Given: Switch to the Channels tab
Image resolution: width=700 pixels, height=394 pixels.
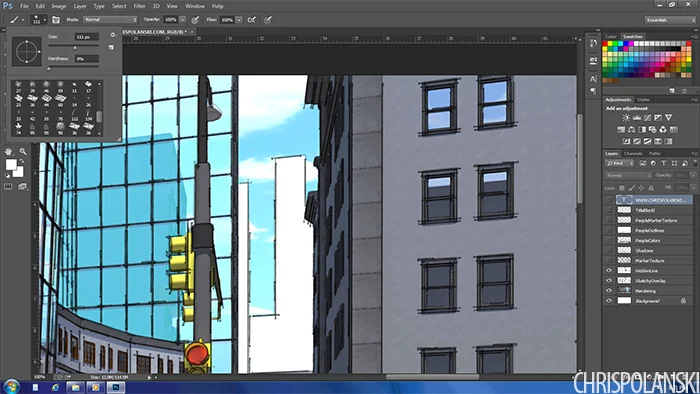Looking at the screenshot, I should pyautogui.click(x=633, y=153).
